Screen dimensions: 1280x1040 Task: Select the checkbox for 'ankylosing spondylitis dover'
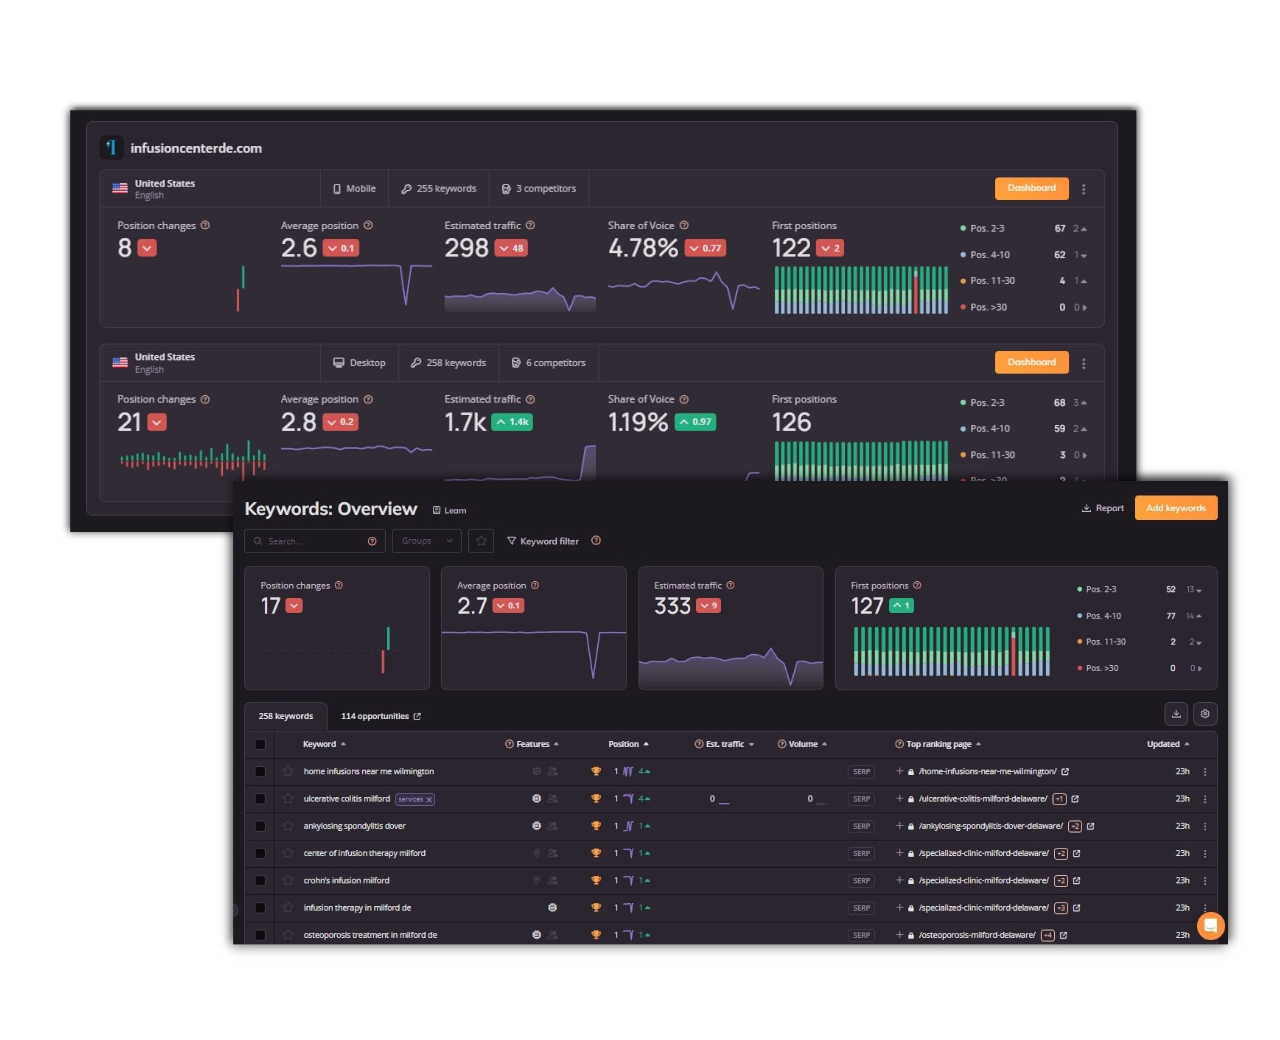coord(260,826)
